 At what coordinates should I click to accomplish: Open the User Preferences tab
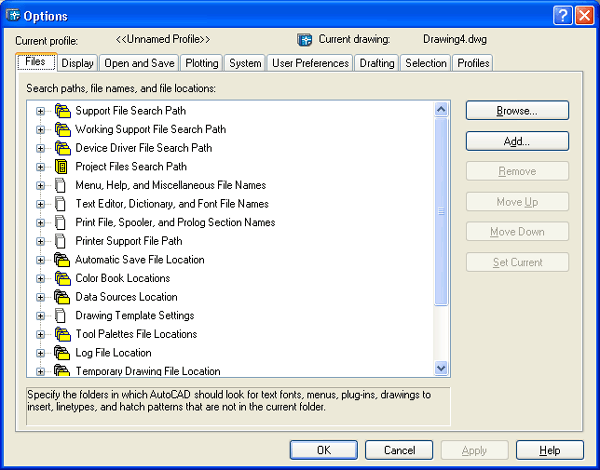[311, 63]
